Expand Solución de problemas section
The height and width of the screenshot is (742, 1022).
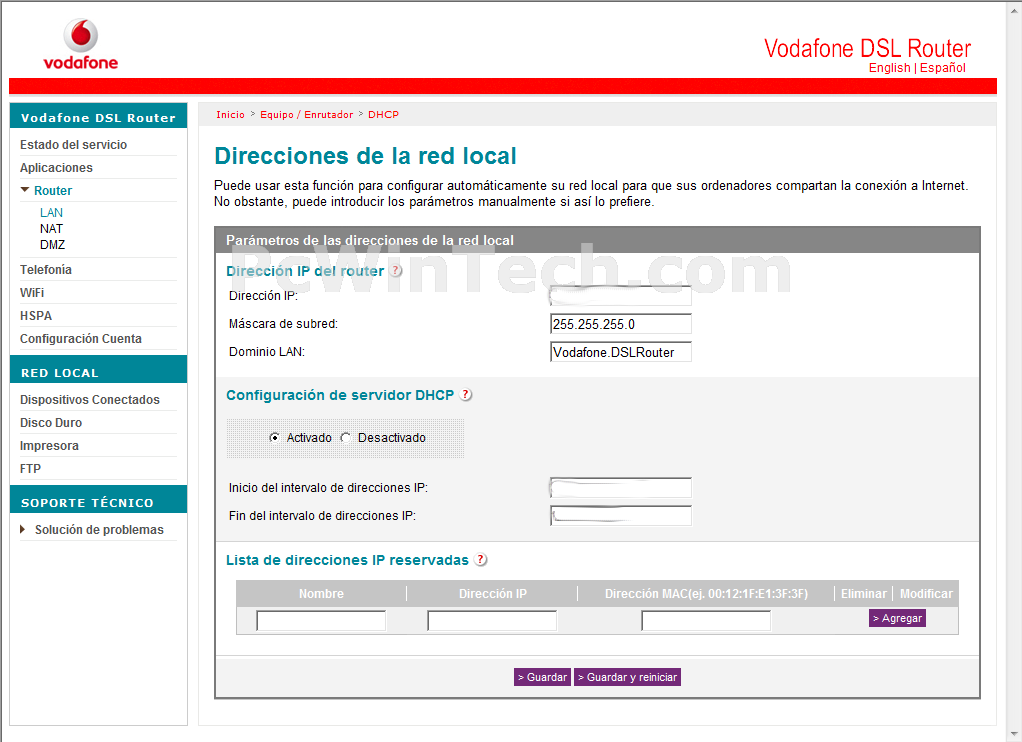(23, 529)
